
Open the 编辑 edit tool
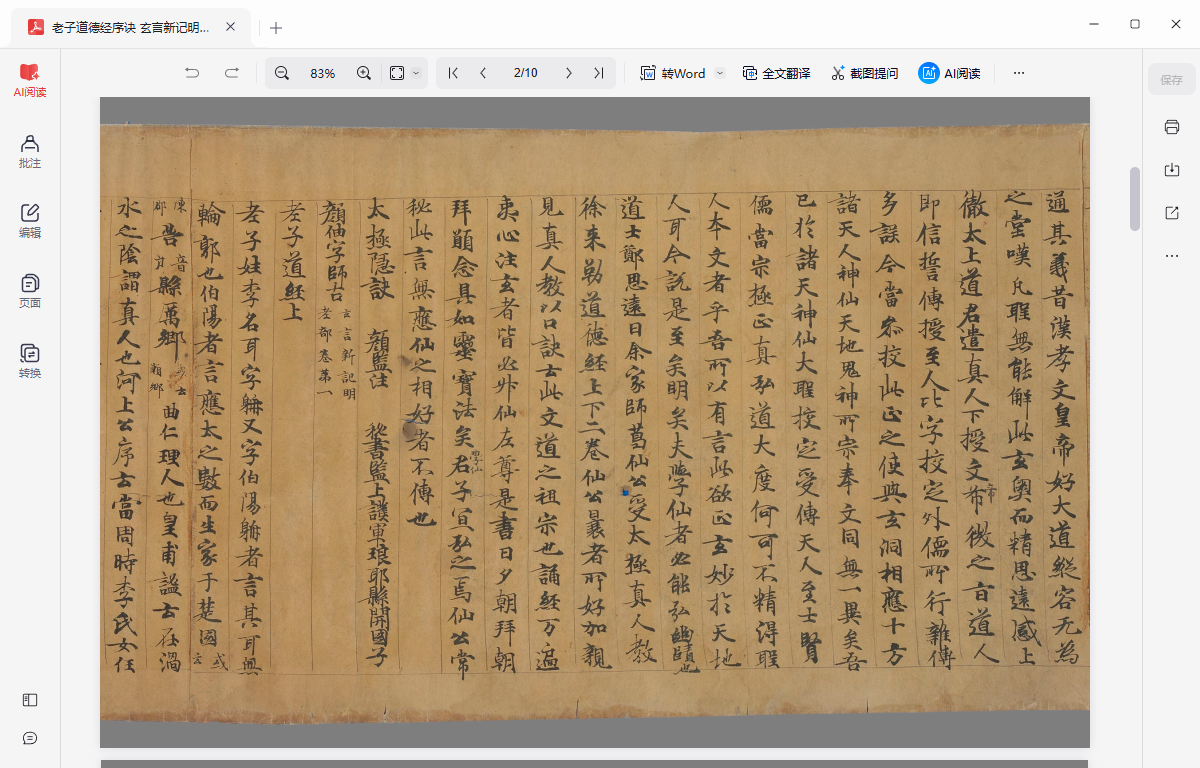pos(30,222)
